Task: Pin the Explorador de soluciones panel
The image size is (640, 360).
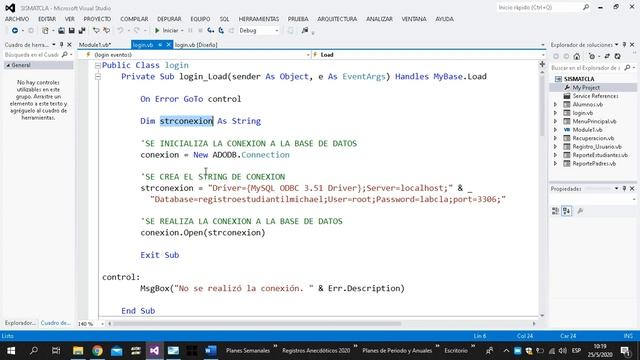Action: click(624, 44)
